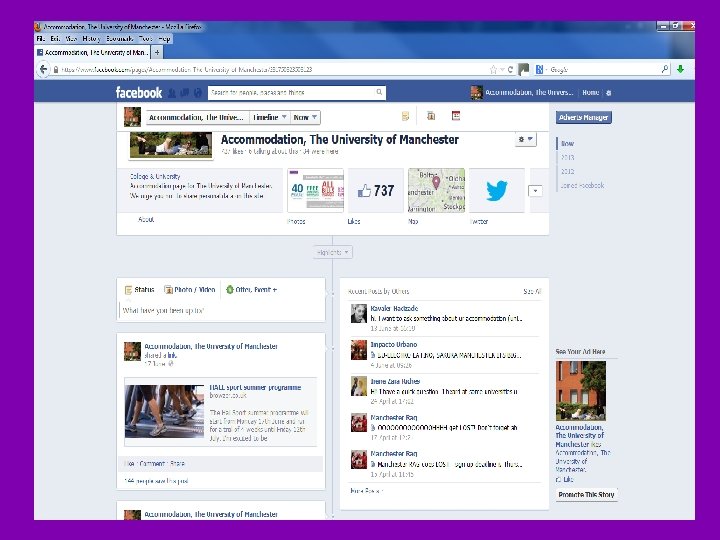Screen dimensions: 720x540
Task: Click the Photo / Video composer icon
Action: pyautogui.click(x=169, y=290)
